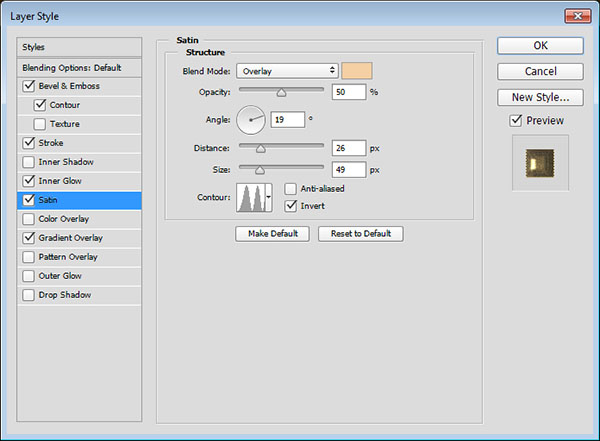Image resolution: width=600 pixels, height=441 pixels.
Task: Click the Reset to Default button
Action: pos(361,234)
